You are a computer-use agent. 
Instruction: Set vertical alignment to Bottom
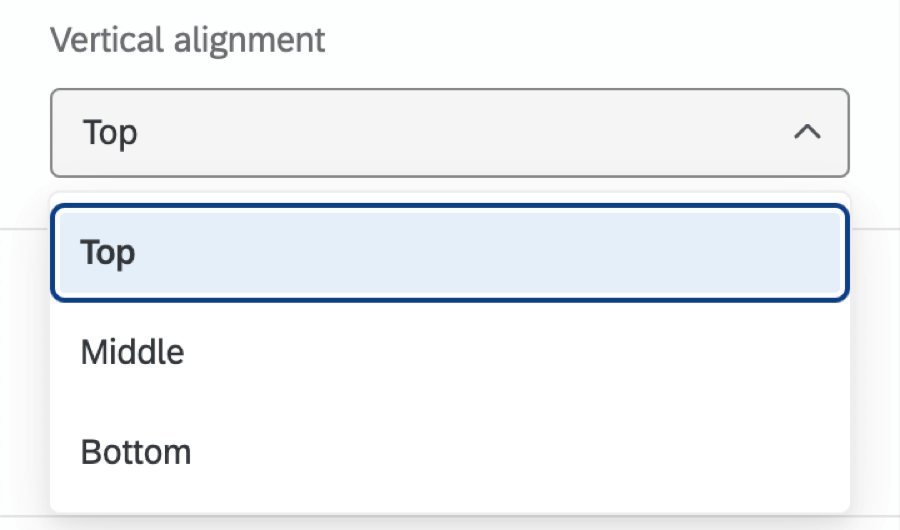pos(136,452)
